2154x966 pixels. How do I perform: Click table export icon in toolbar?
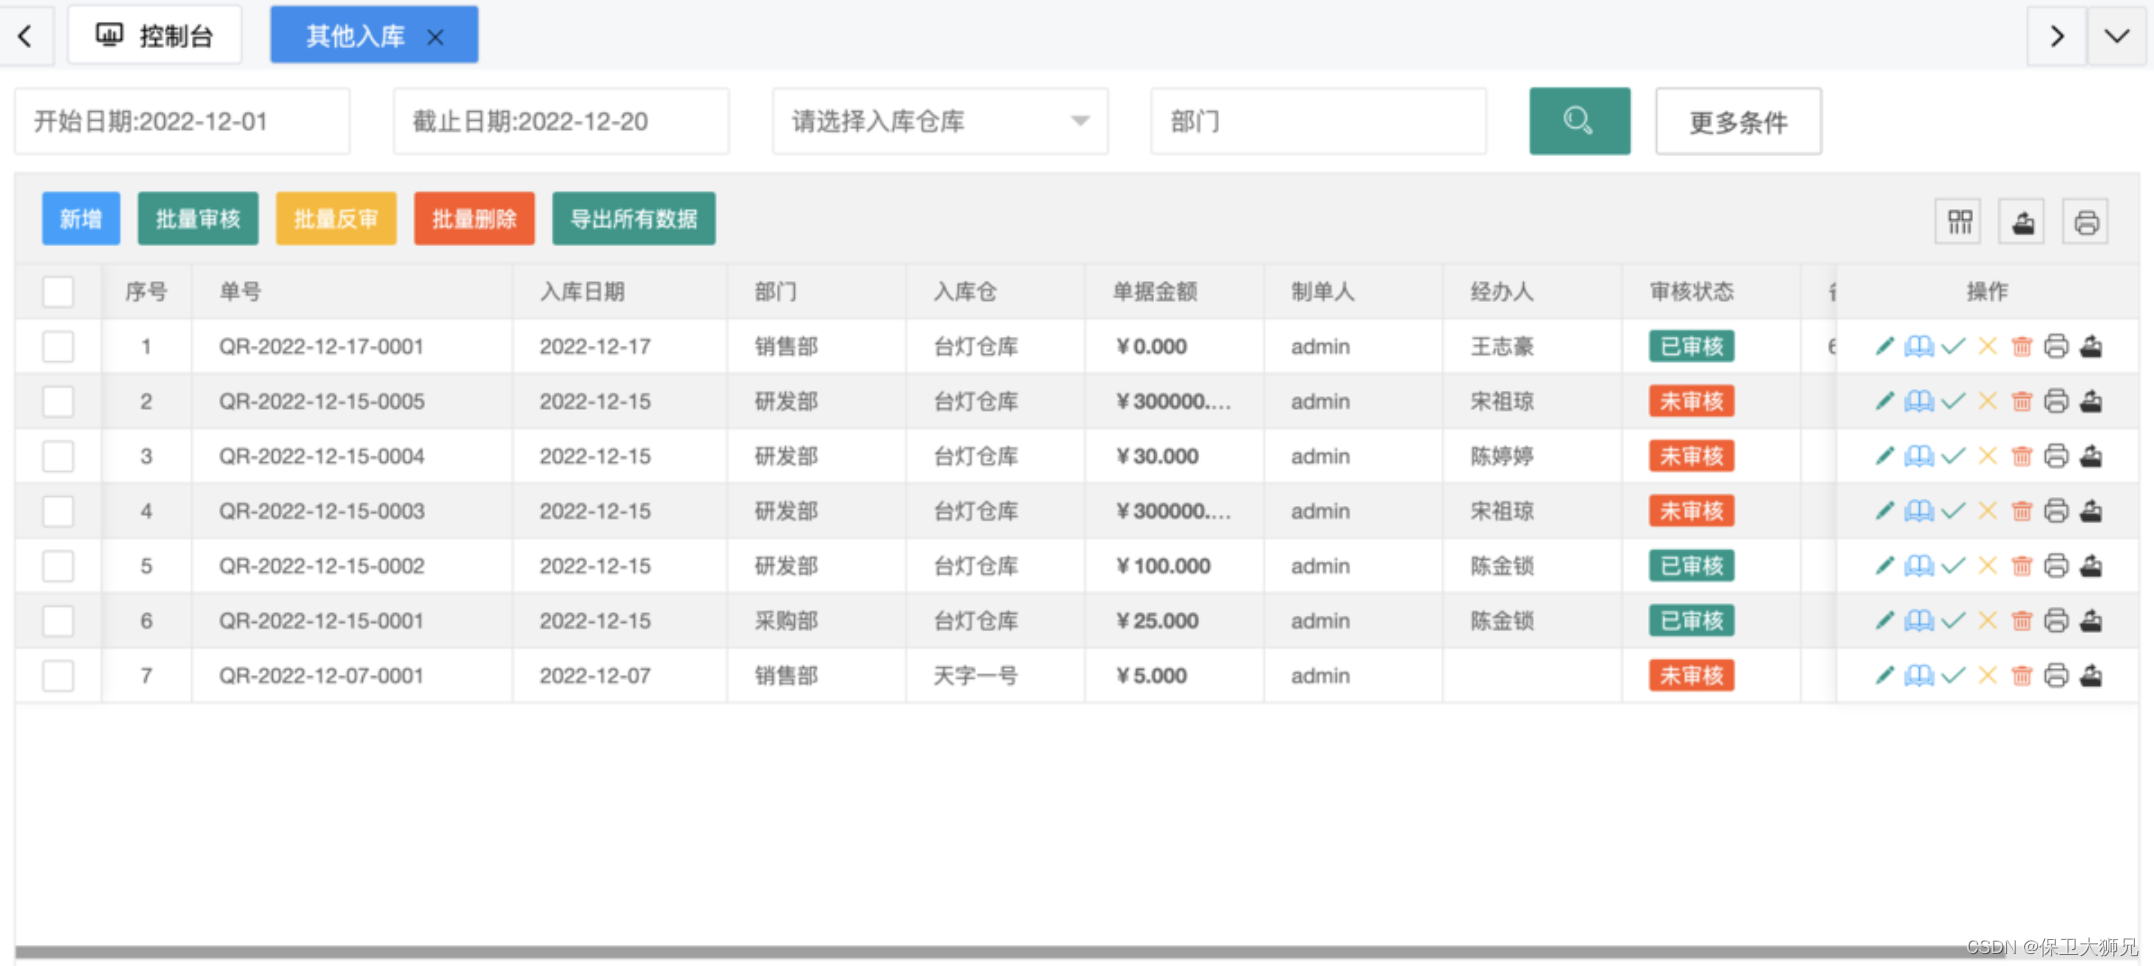click(2022, 222)
